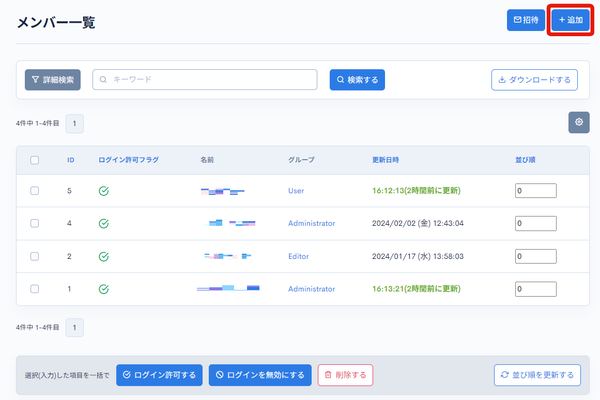Sort by 更新日時 column header
Viewport: 600px width, 400px height.
[x=385, y=160]
